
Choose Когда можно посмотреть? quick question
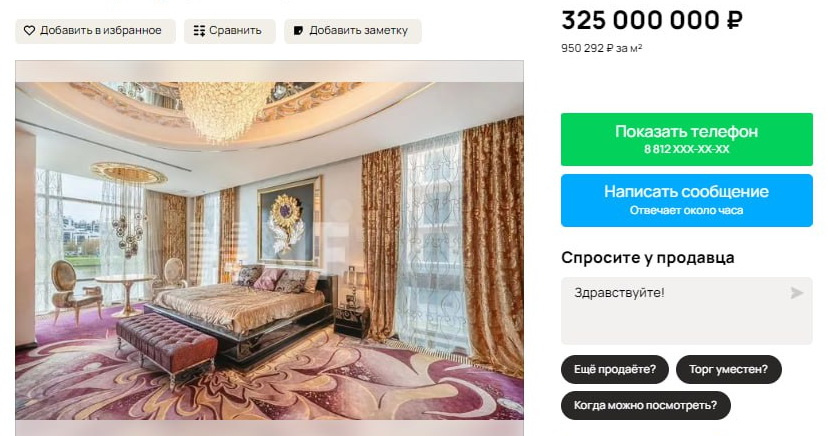pyautogui.click(x=646, y=405)
